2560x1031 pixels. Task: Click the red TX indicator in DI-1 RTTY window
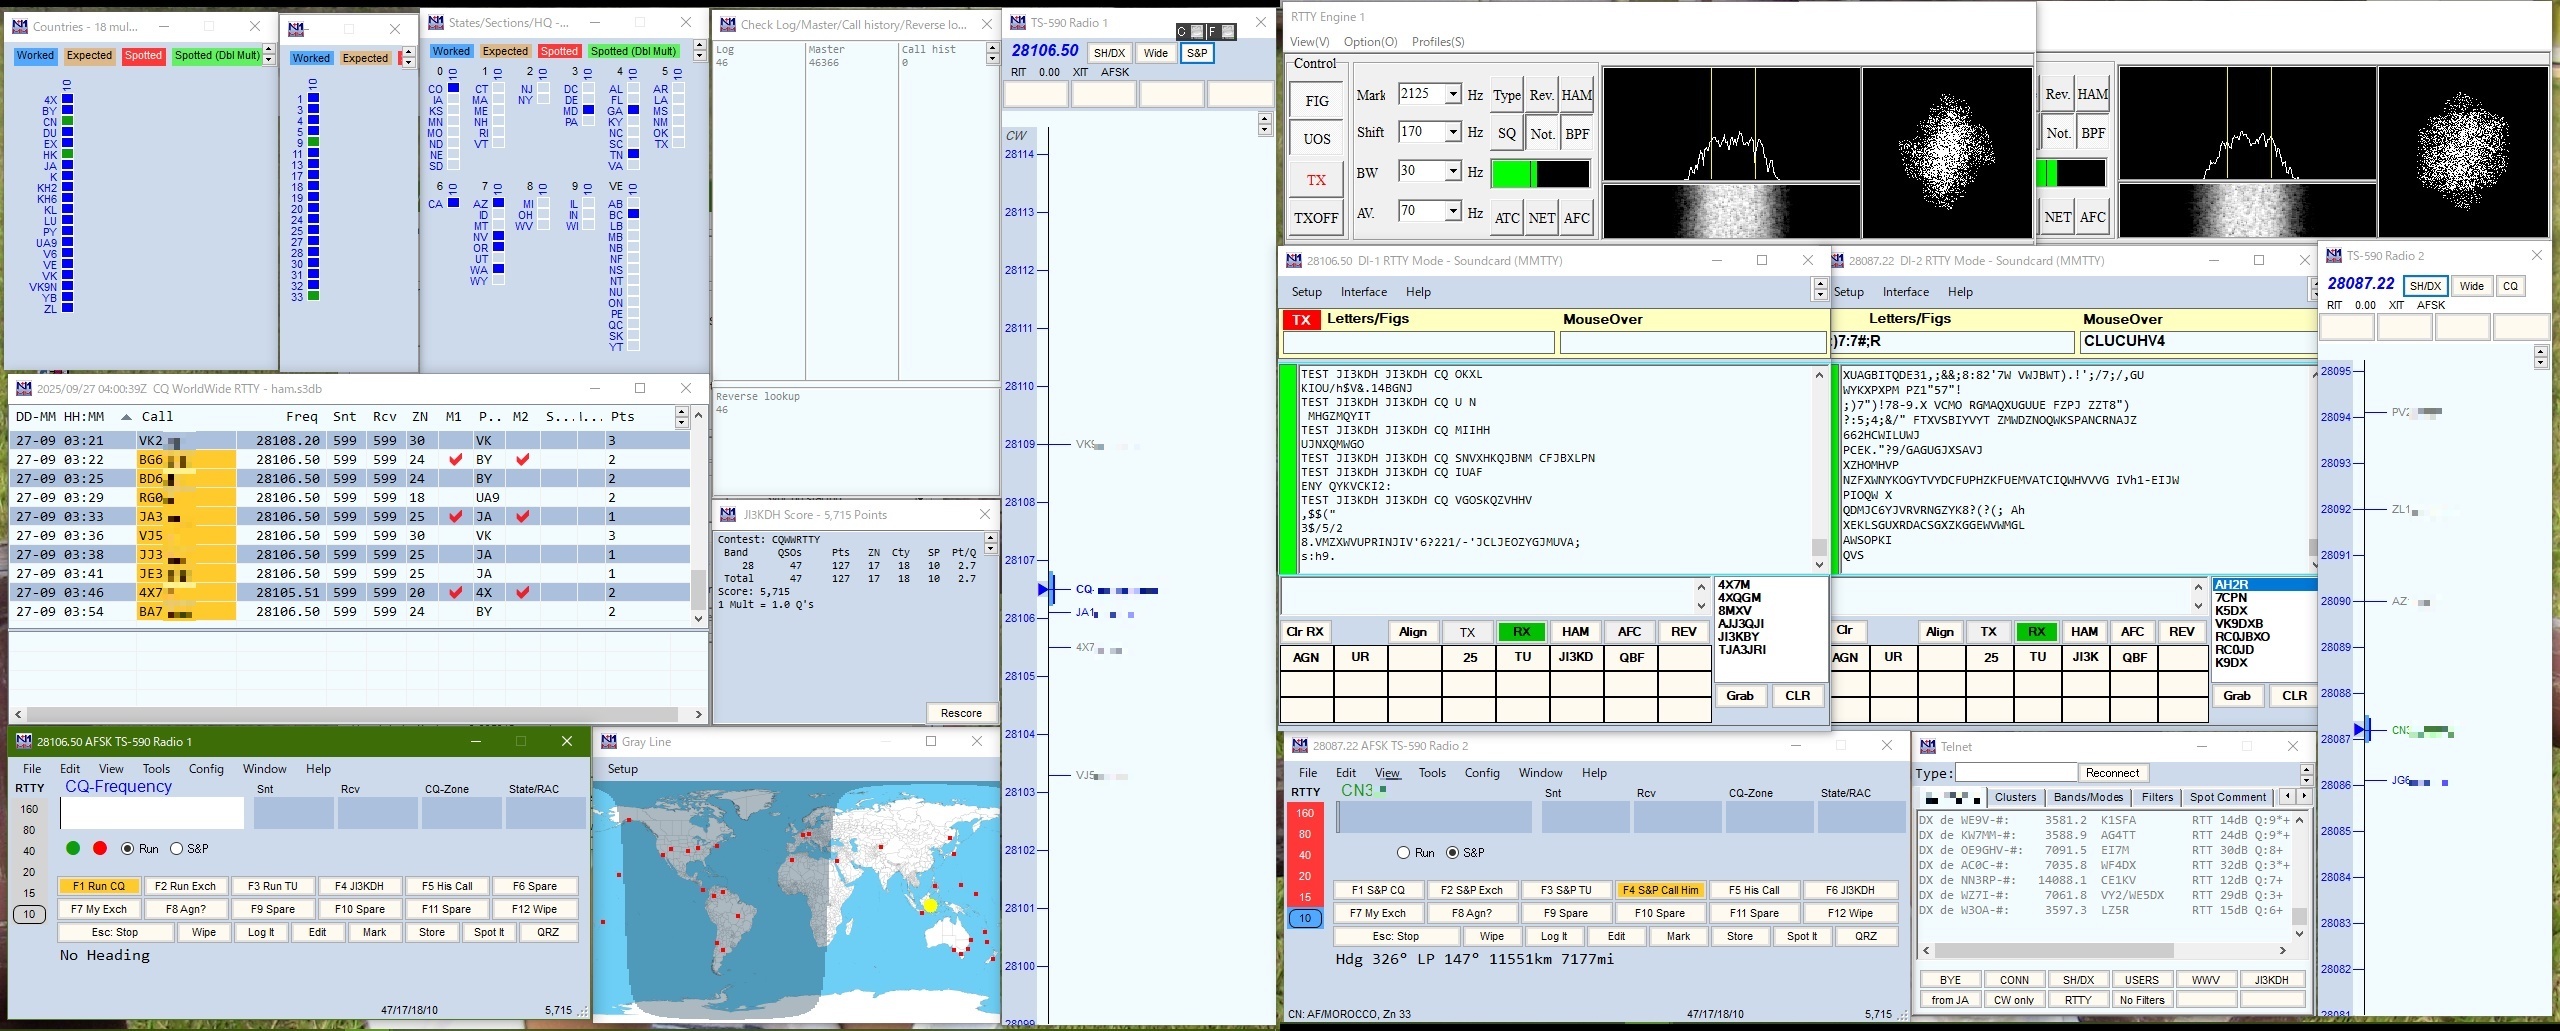(1301, 320)
